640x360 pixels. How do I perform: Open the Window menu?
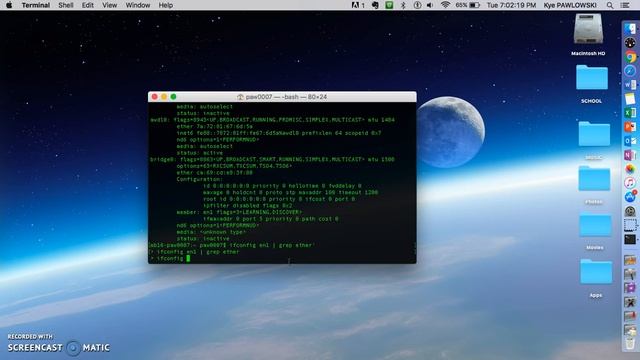click(x=138, y=5)
